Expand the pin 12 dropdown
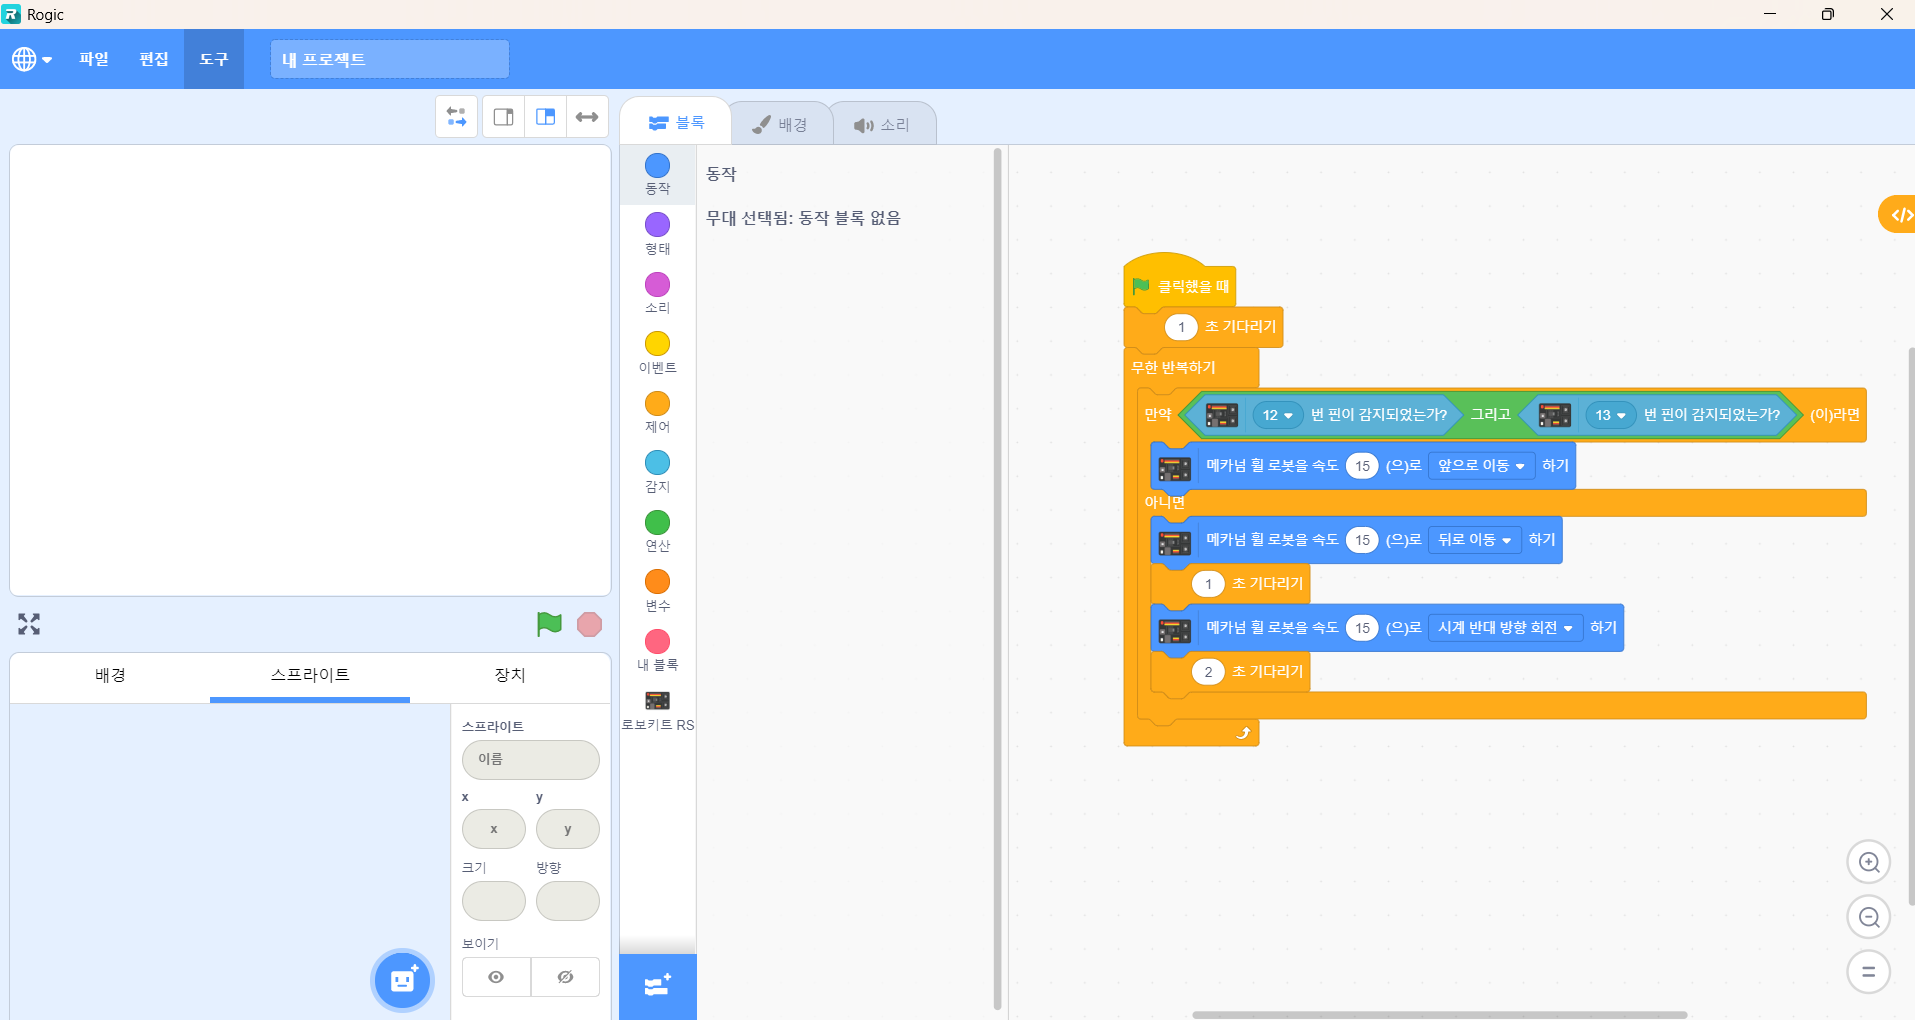The width and height of the screenshot is (1915, 1020). [1277, 415]
